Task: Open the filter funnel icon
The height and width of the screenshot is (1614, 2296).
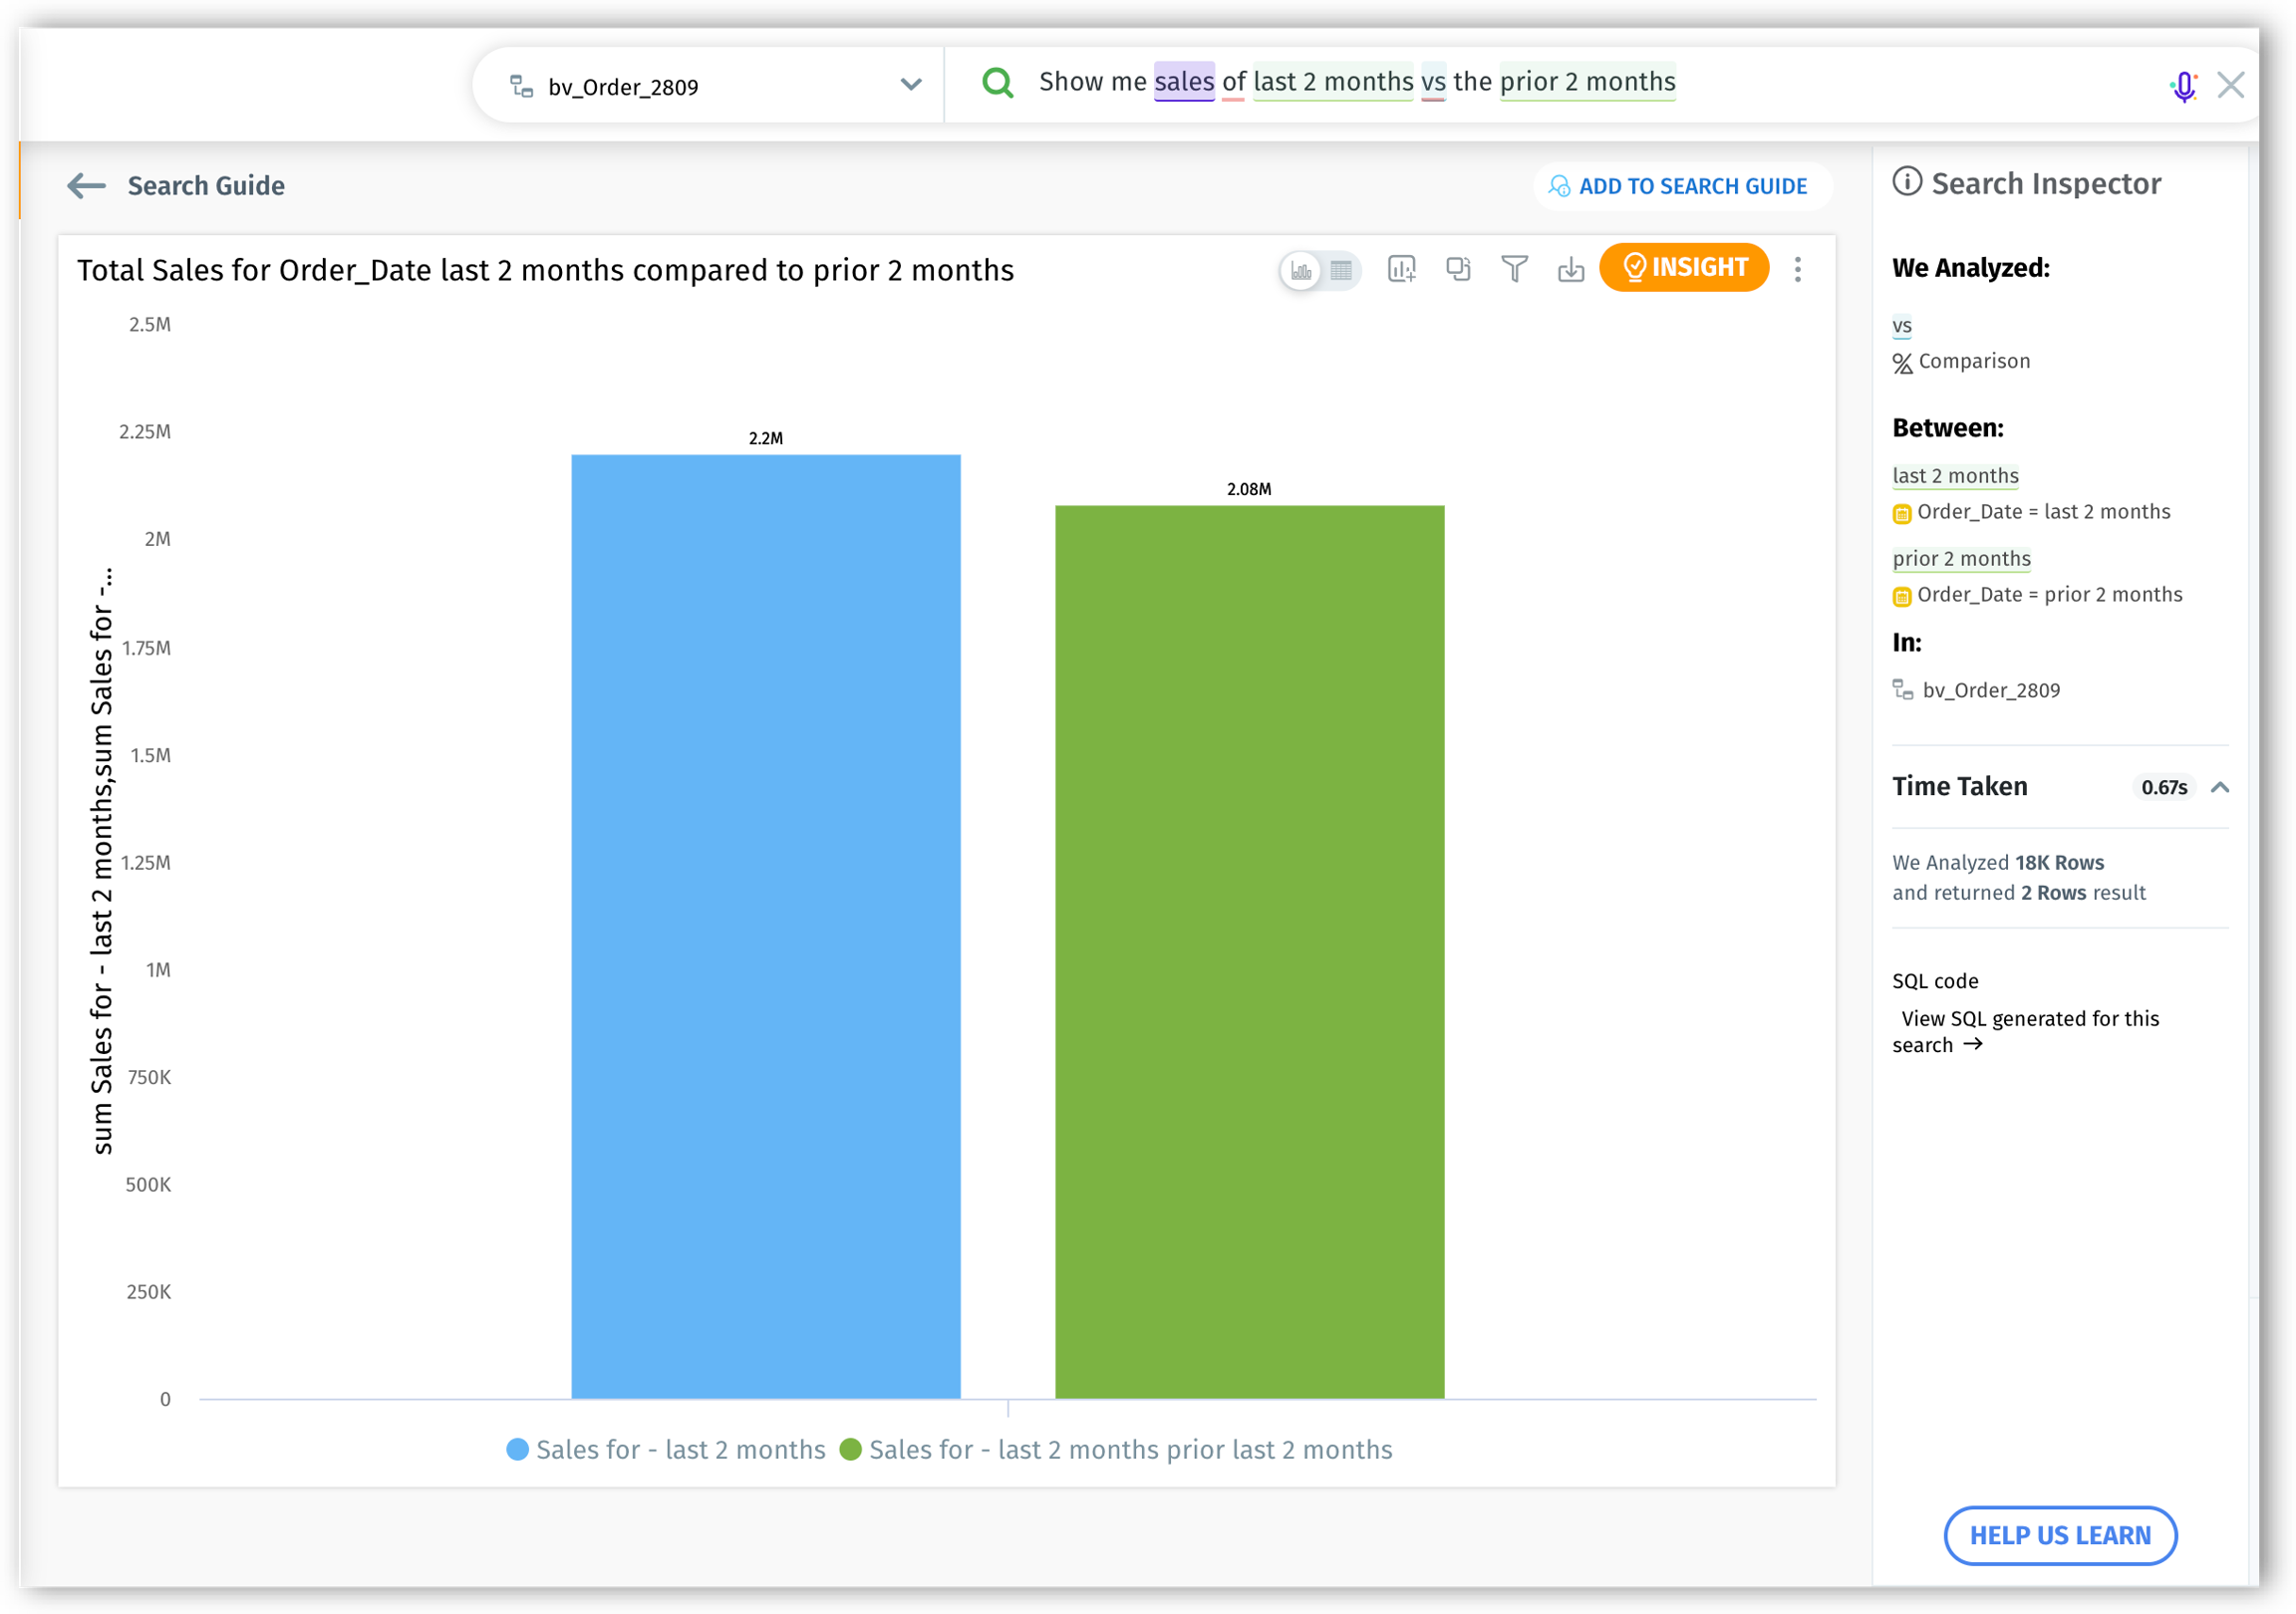Action: pos(1514,269)
